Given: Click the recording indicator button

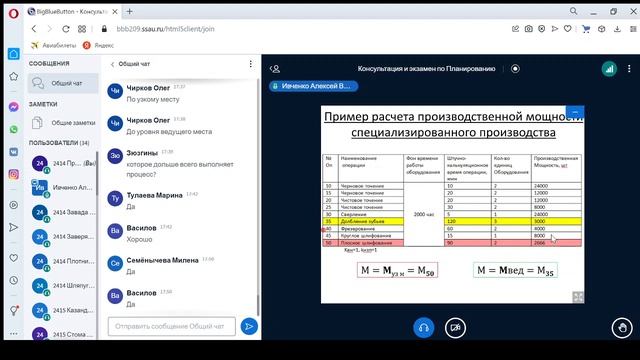Looking at the screenshot, I should coord(515,69).
